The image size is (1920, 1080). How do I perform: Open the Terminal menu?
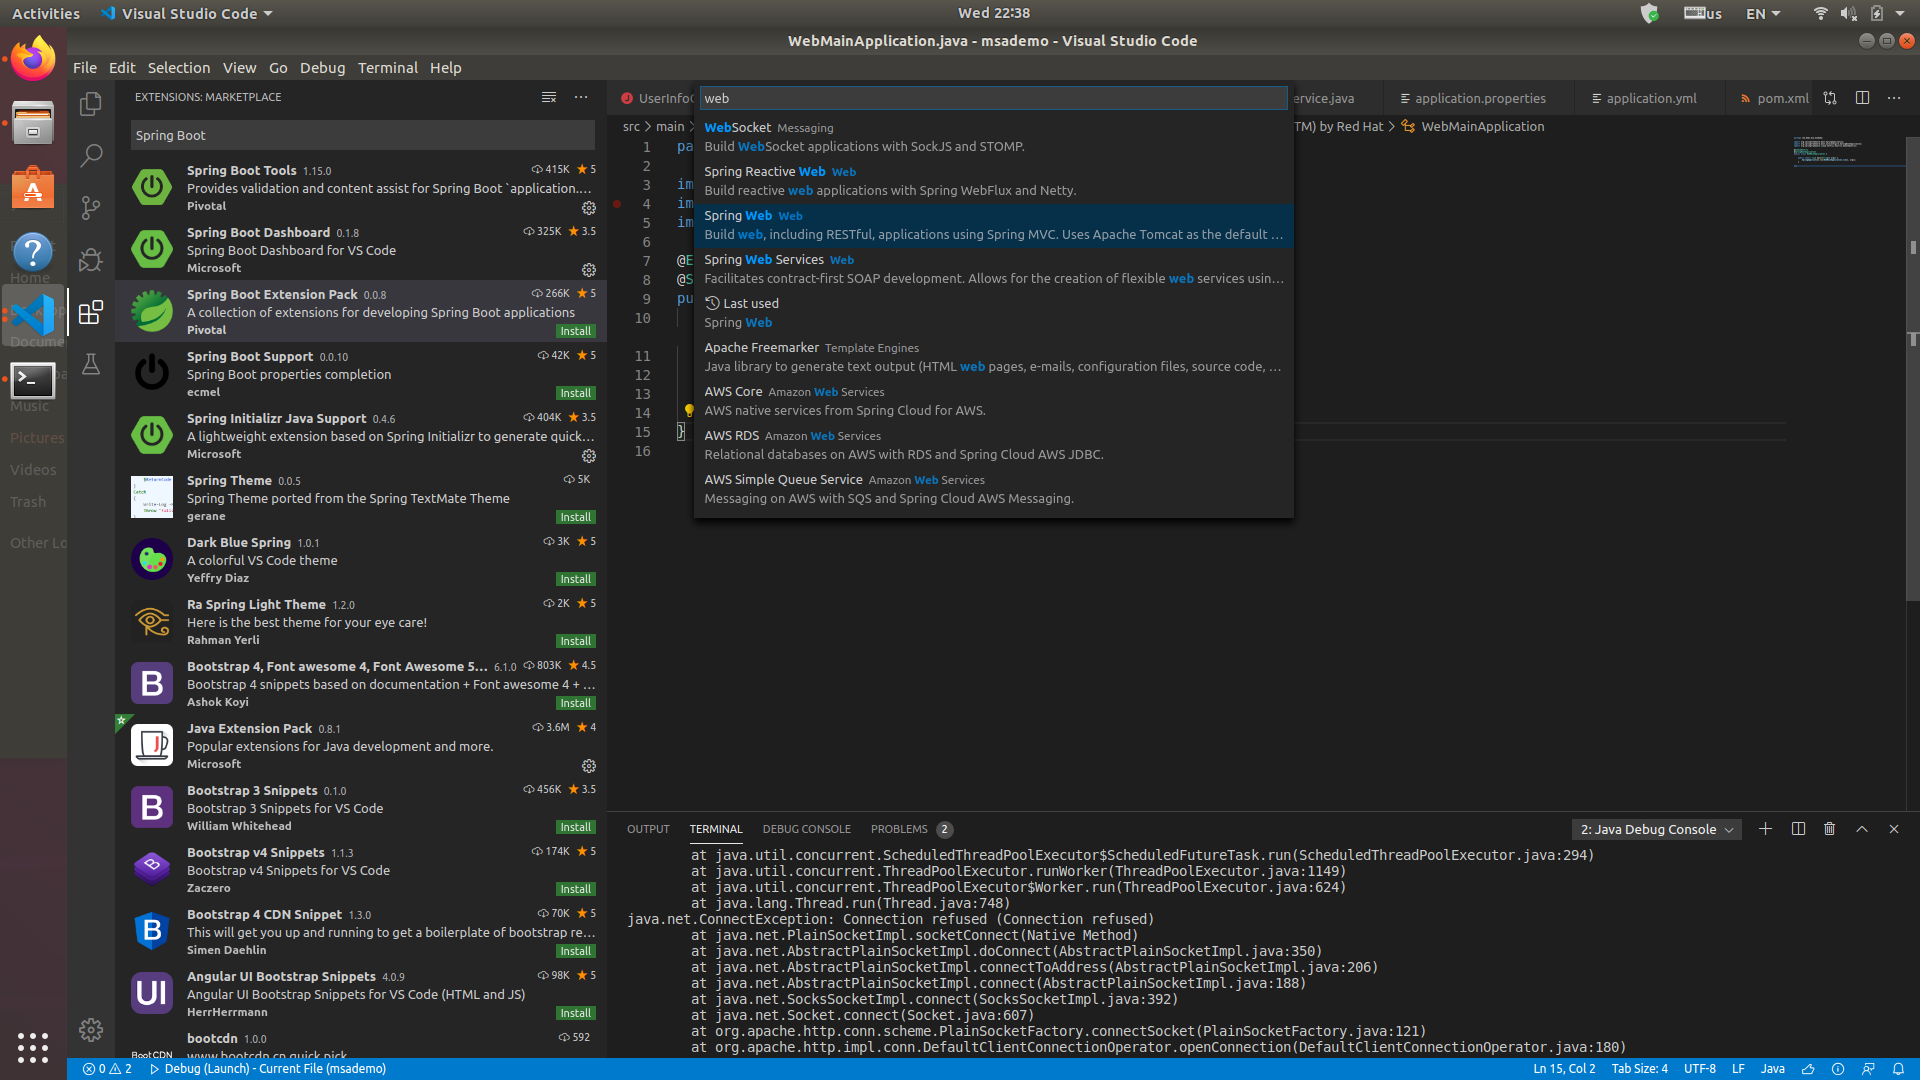pyautogui.click(x=388, y=68)
